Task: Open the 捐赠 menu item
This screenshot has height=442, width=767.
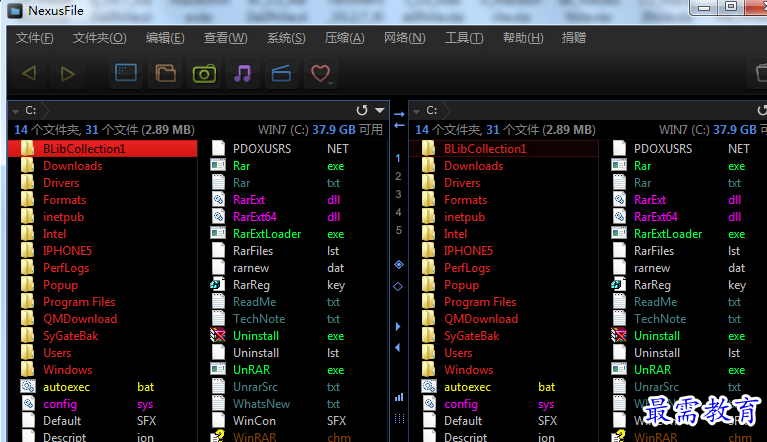Action: click(574, 38)
